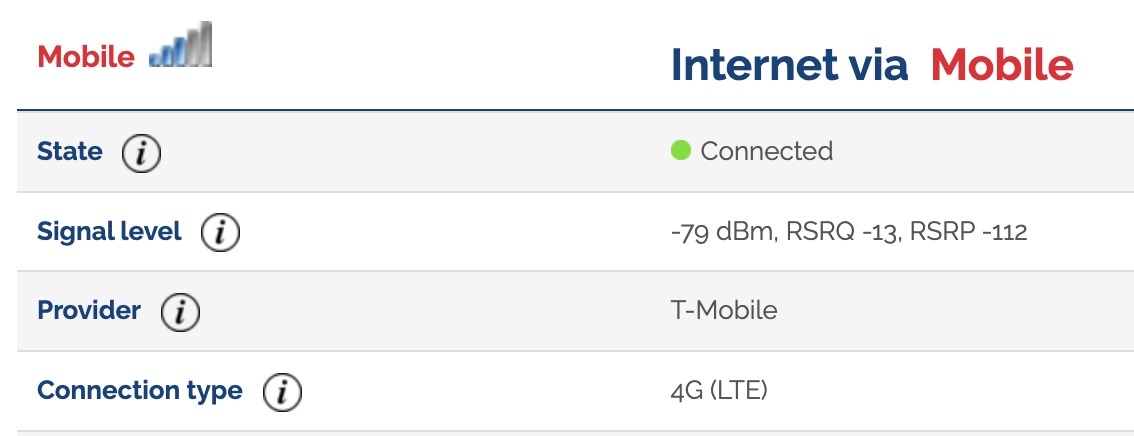
Task: Open the info icon beside Signal level
Action: [220, 232]
